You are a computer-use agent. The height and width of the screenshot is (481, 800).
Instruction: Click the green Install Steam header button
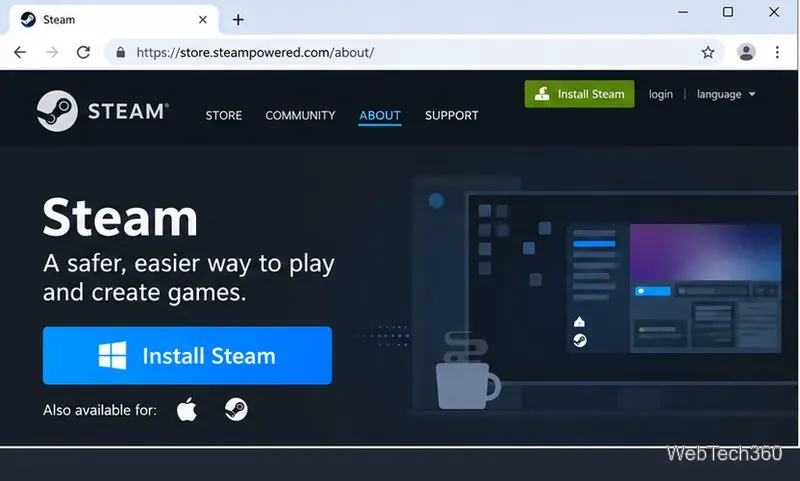point(579,94)
